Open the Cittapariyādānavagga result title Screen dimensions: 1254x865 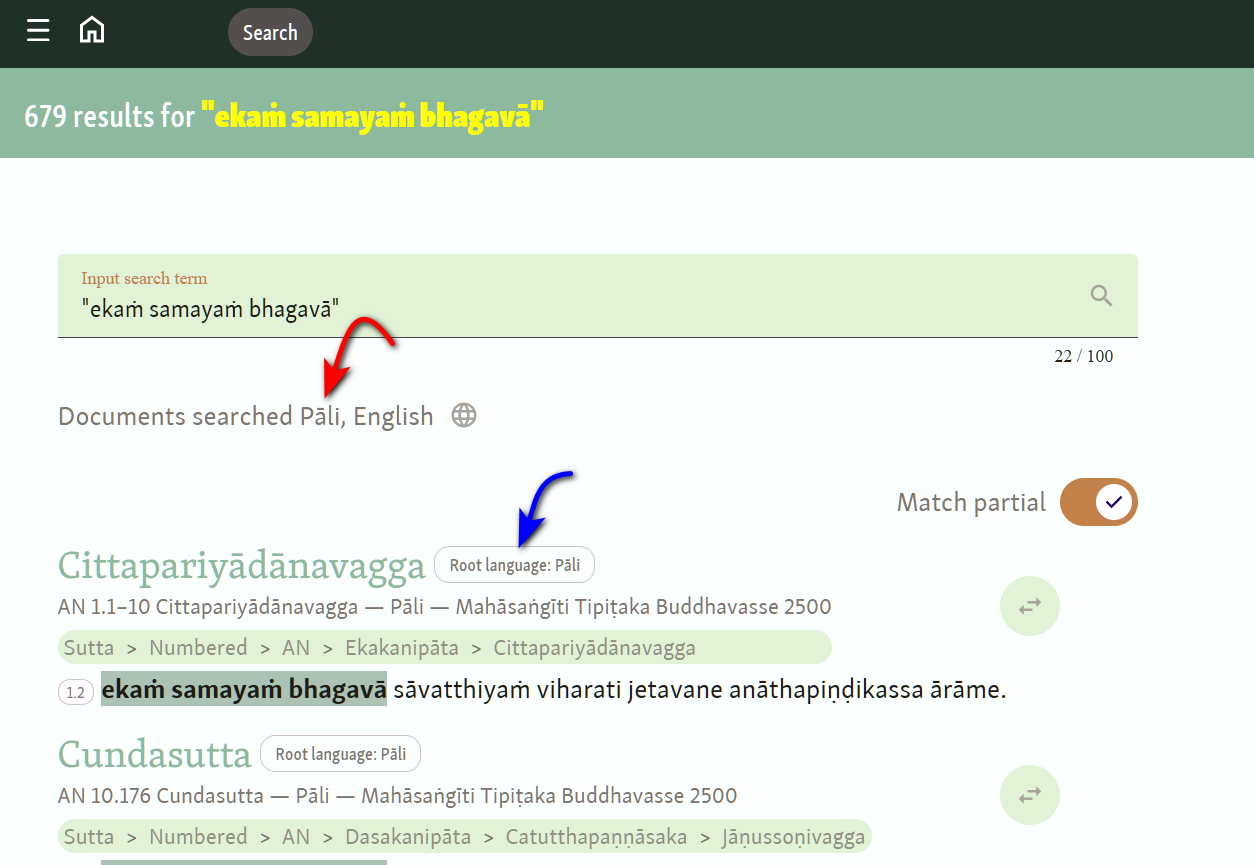(241, 566)
